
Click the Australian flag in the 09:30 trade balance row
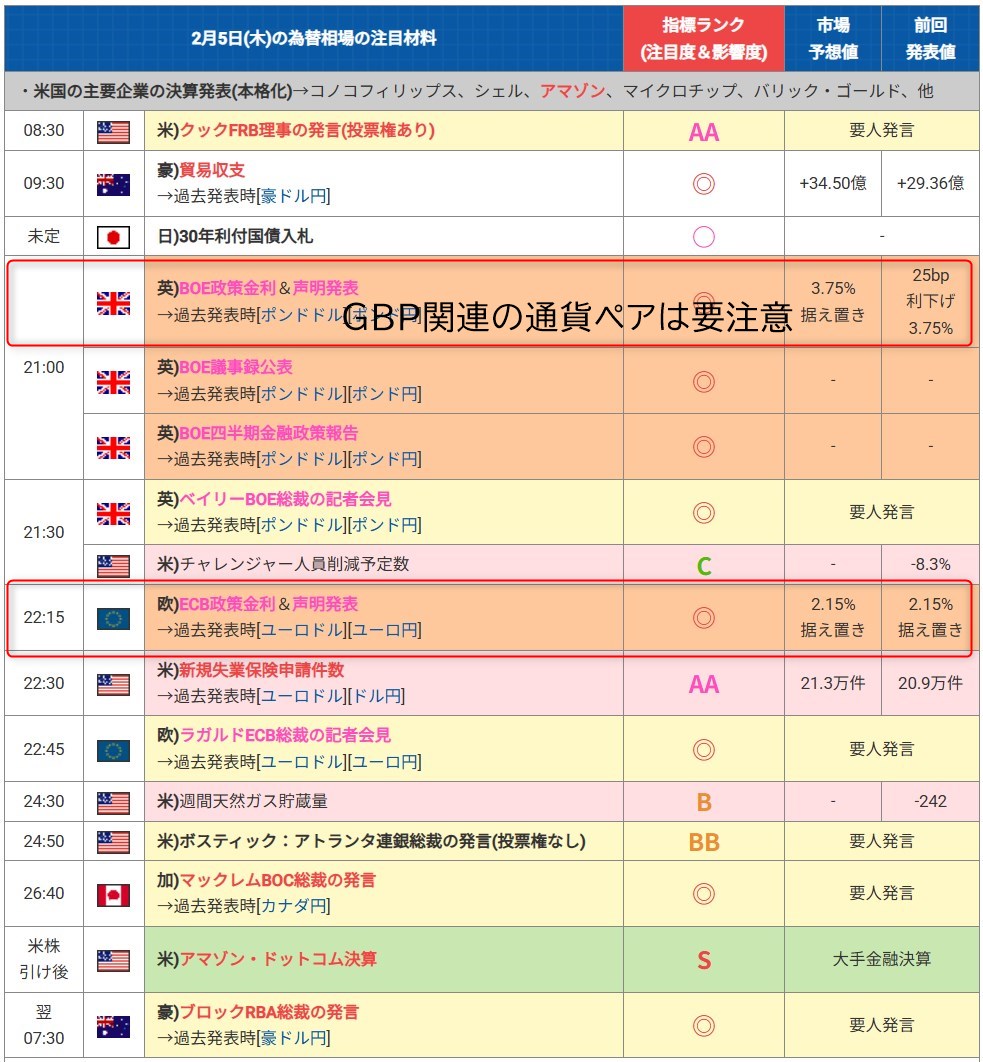[113, 183]
